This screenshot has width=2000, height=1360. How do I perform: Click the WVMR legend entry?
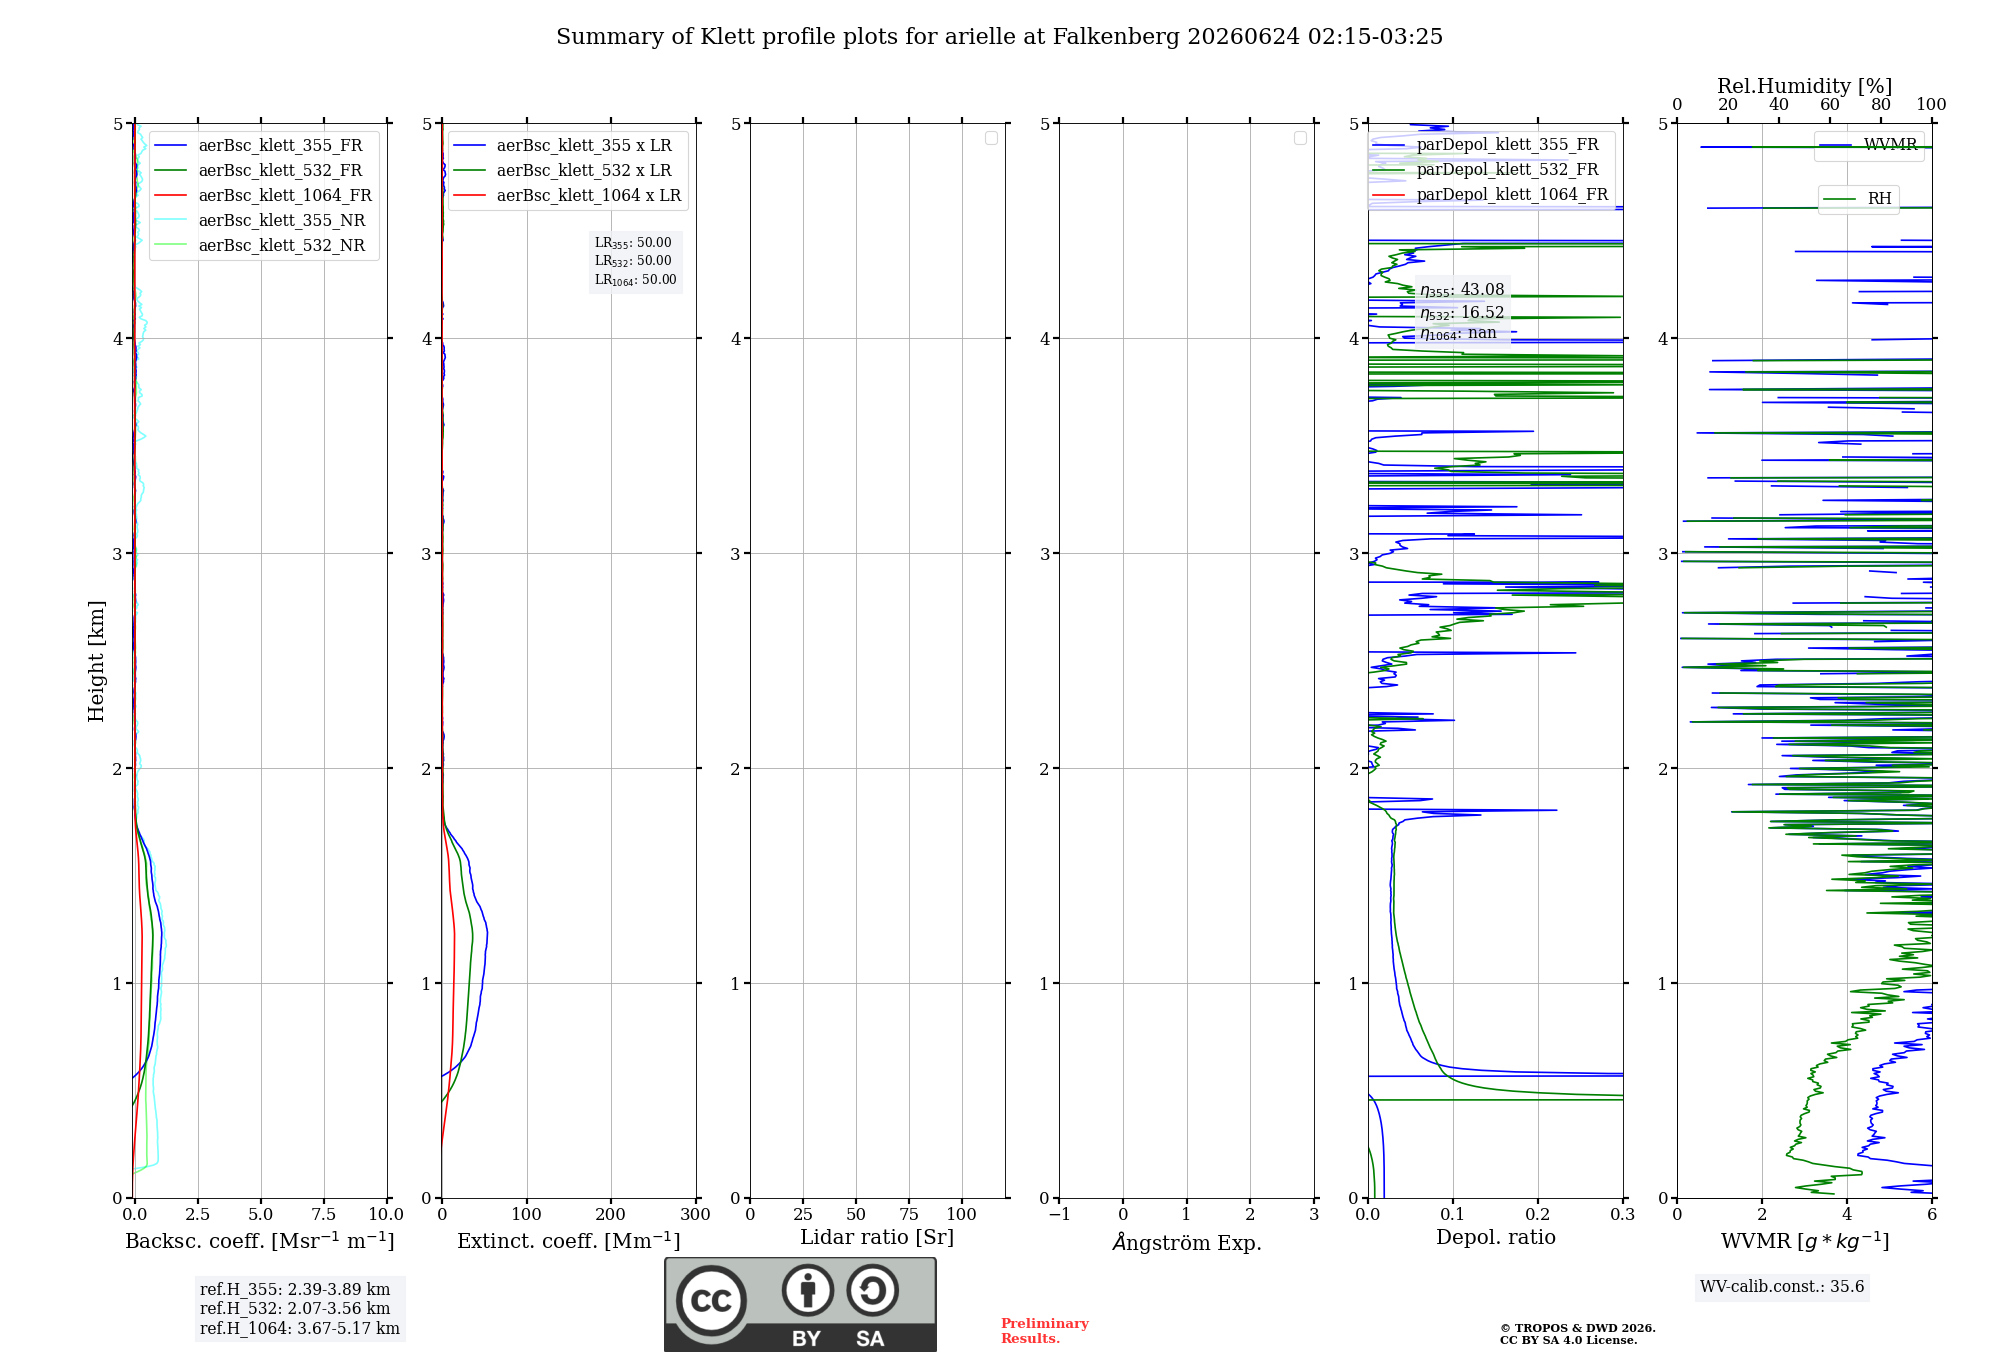click(x=1869, y=145)
